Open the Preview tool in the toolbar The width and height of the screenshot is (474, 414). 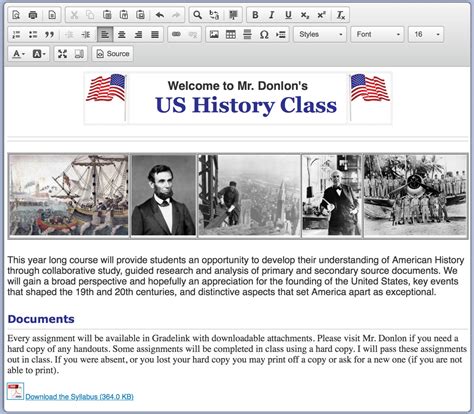click(16, 15)
